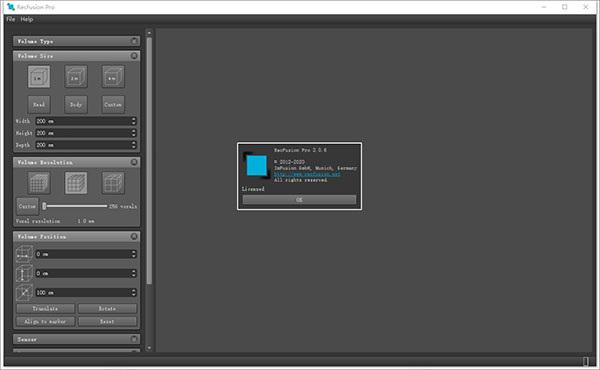Select the 2 m cube volume size

click(x=76, y=77)
